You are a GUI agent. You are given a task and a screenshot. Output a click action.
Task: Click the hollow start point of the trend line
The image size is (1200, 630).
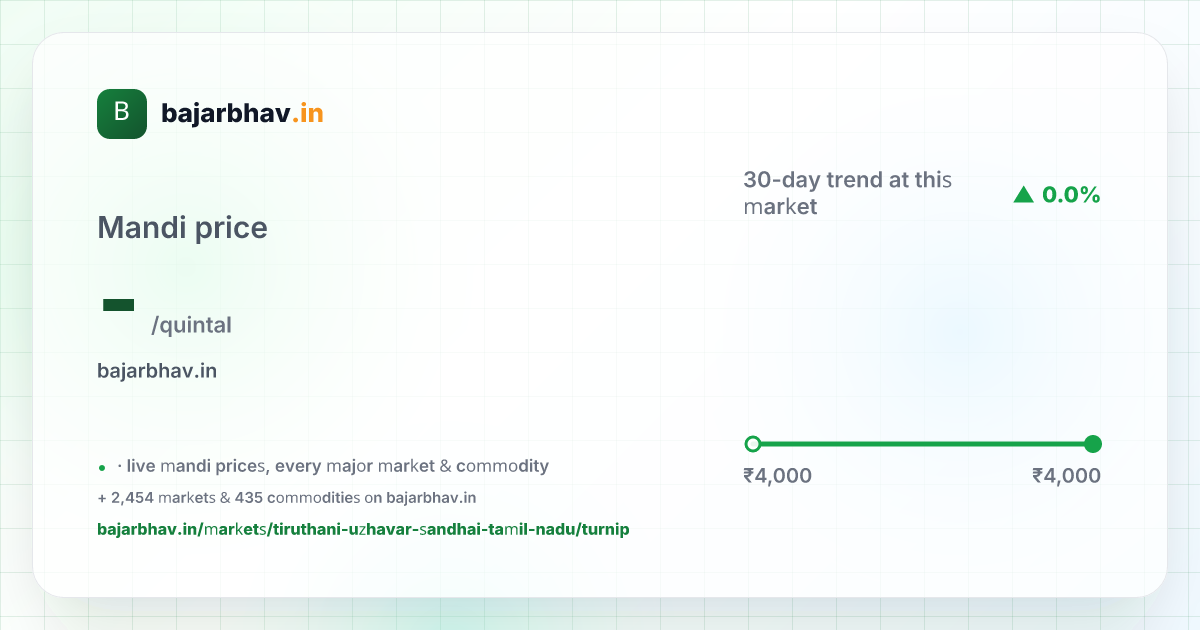[753, 444]
